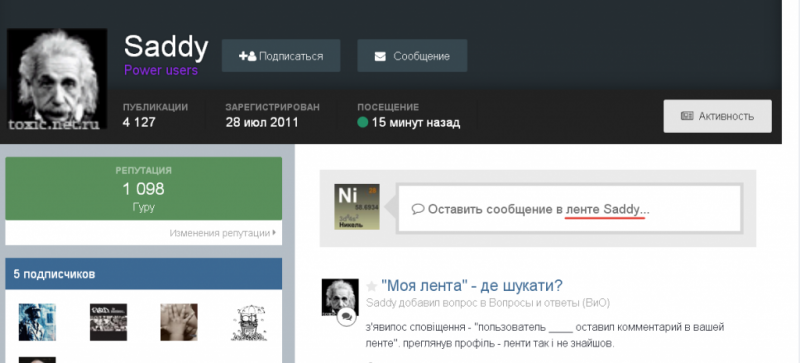Click the Power users group label
Screen dimensions: 800x363
click(x=161, y=70)
